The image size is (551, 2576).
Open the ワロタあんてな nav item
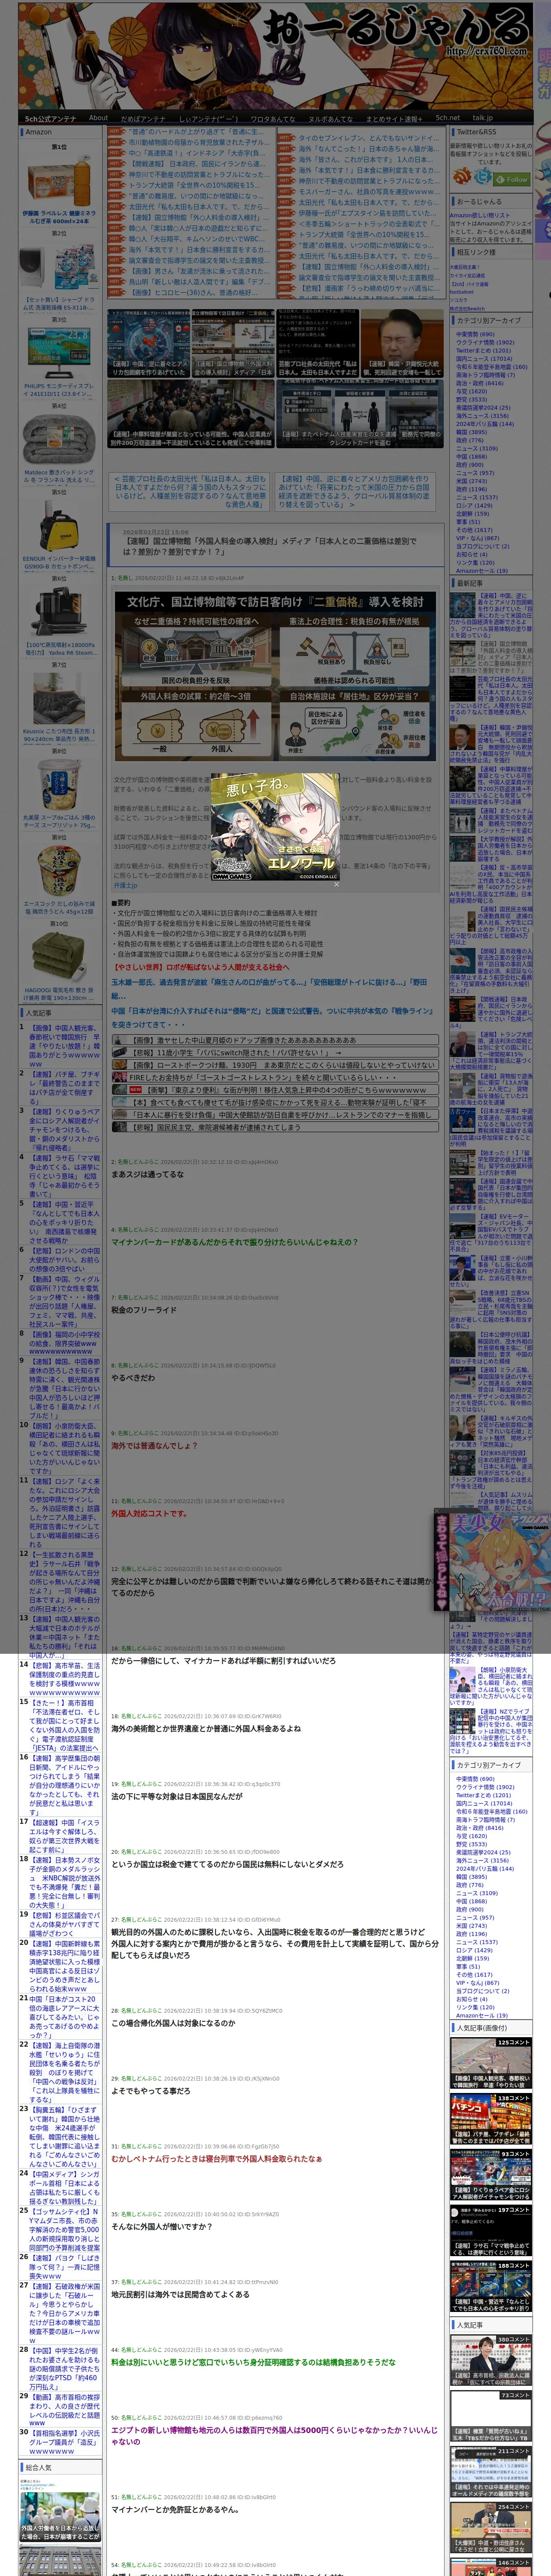(x=272, y=118)
